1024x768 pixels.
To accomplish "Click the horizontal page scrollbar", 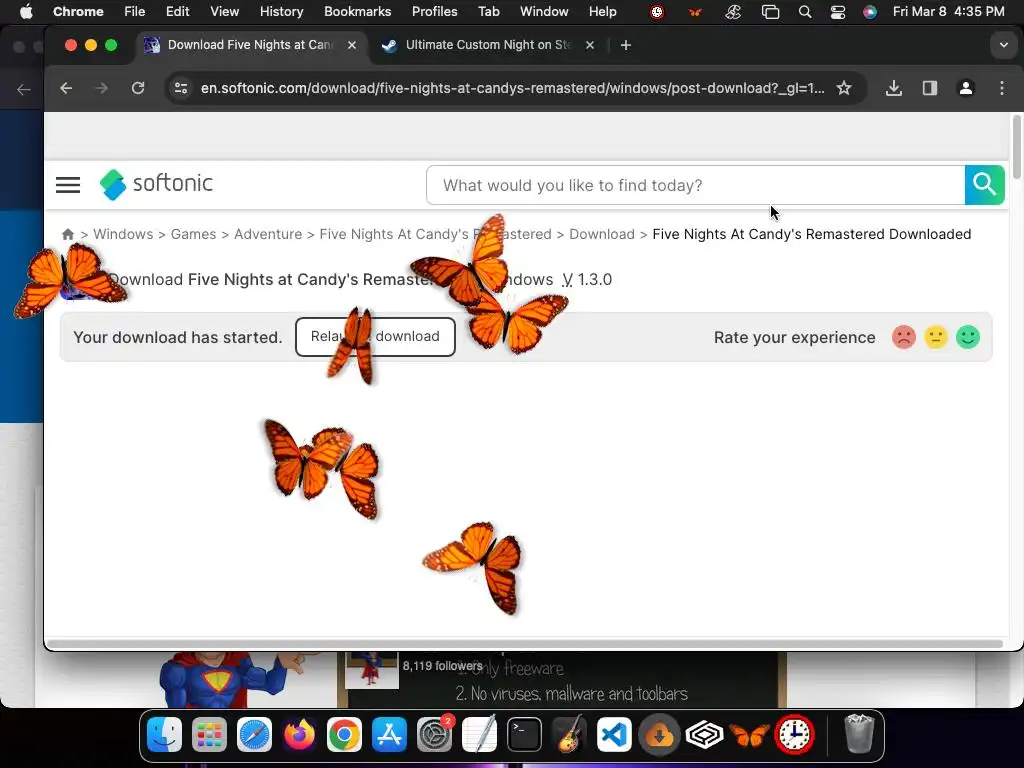I will tap(524, 644).
